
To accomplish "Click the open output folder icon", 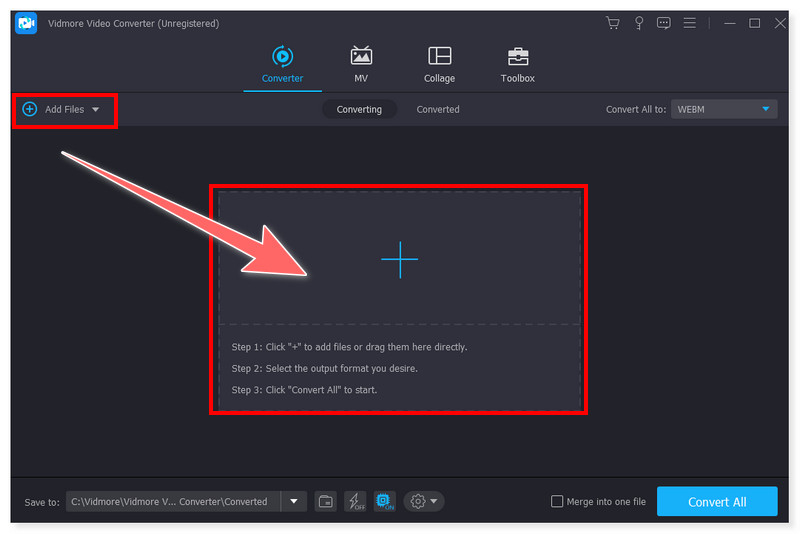I will tap(325, 501).
